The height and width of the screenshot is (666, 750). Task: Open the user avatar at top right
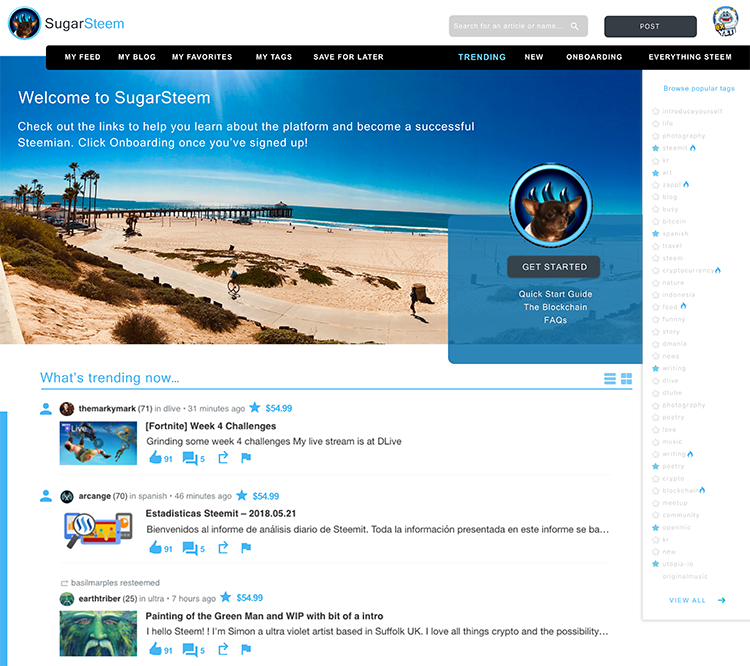pos(725,22)
